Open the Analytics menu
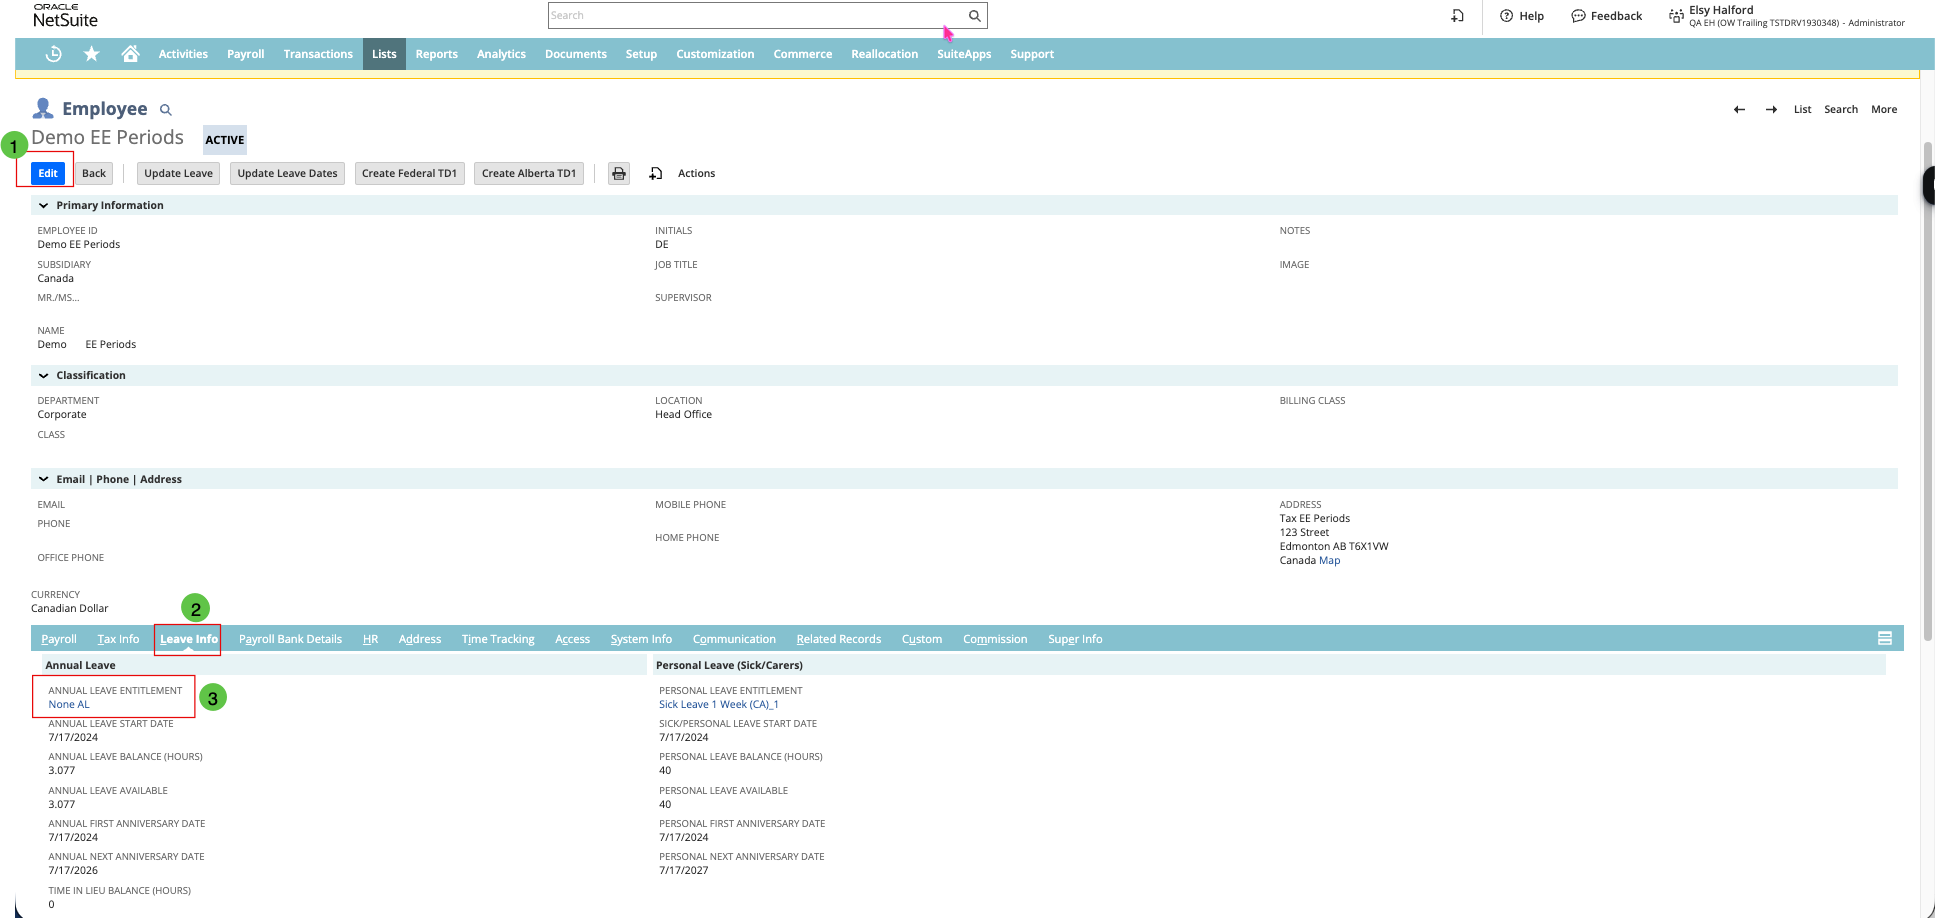The height and width of the screenshot is (918, 1935). click(501, 54)
